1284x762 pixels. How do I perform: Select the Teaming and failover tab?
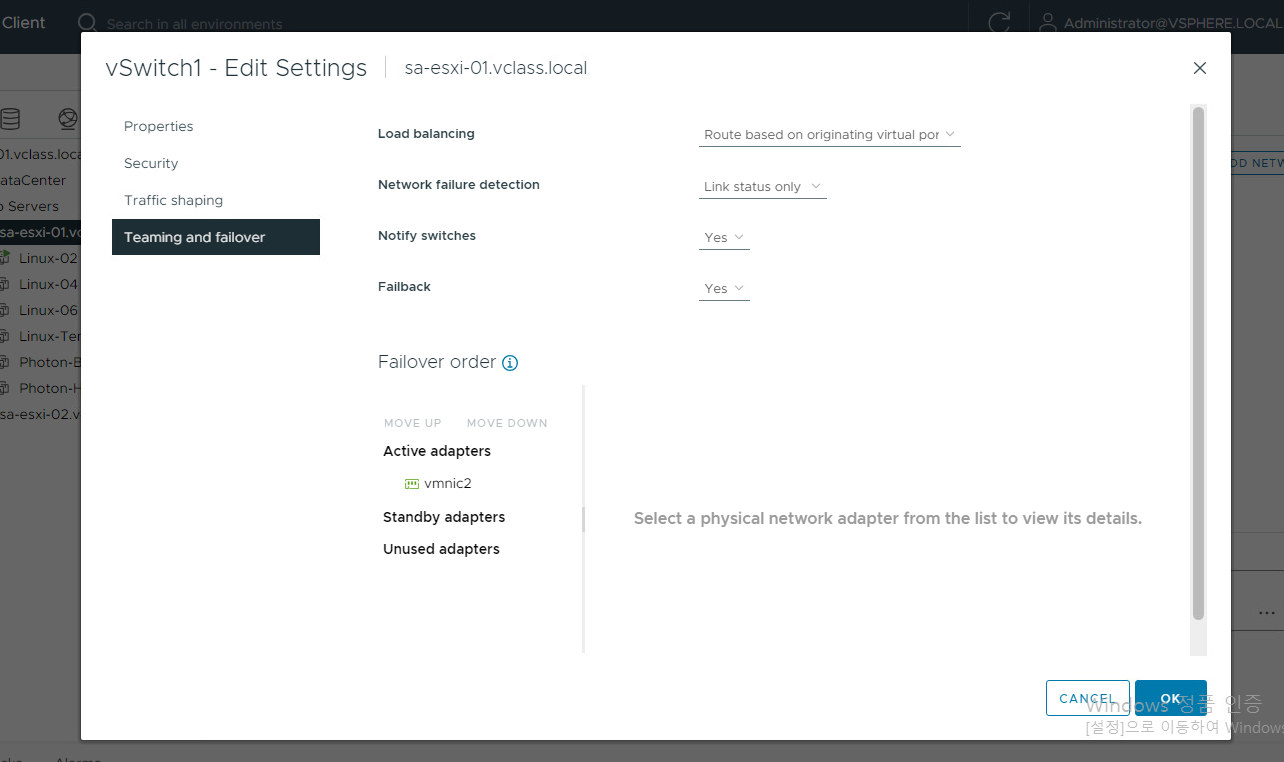(216, 237)
